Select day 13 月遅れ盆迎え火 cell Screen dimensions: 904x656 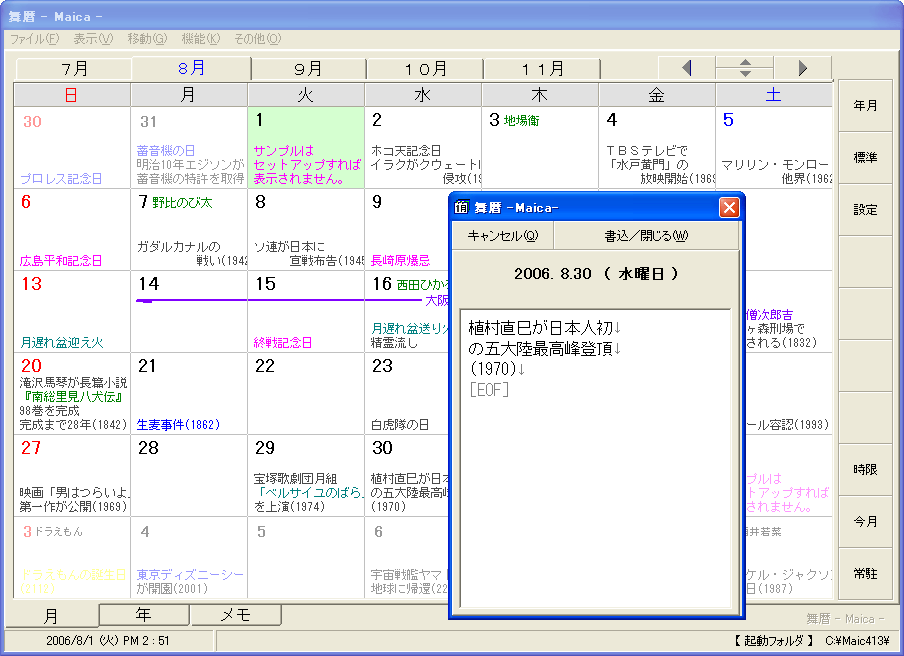pos(72,311)
